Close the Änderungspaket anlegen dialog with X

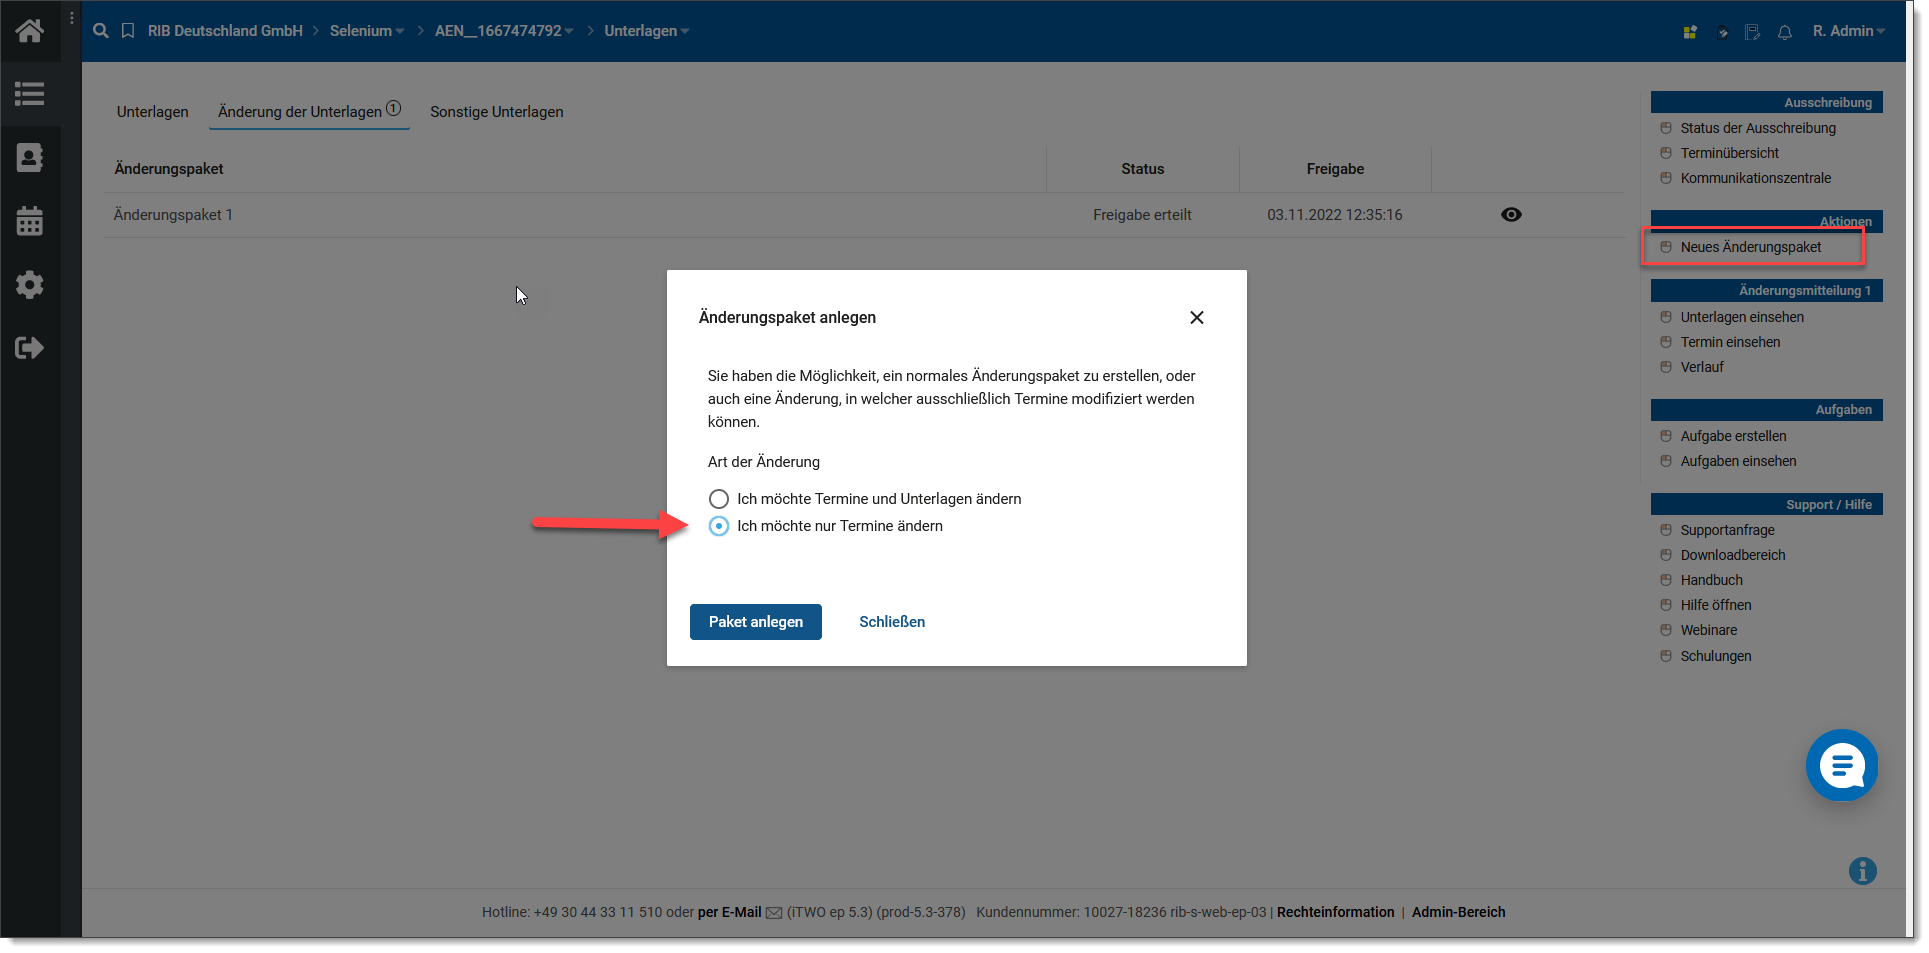(x=1197, y=317)
